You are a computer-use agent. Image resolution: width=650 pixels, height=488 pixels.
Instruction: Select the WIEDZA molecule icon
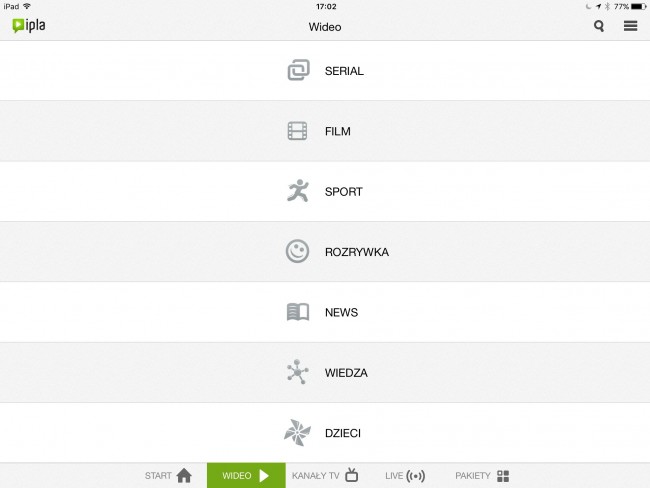(x=297, y=372)
